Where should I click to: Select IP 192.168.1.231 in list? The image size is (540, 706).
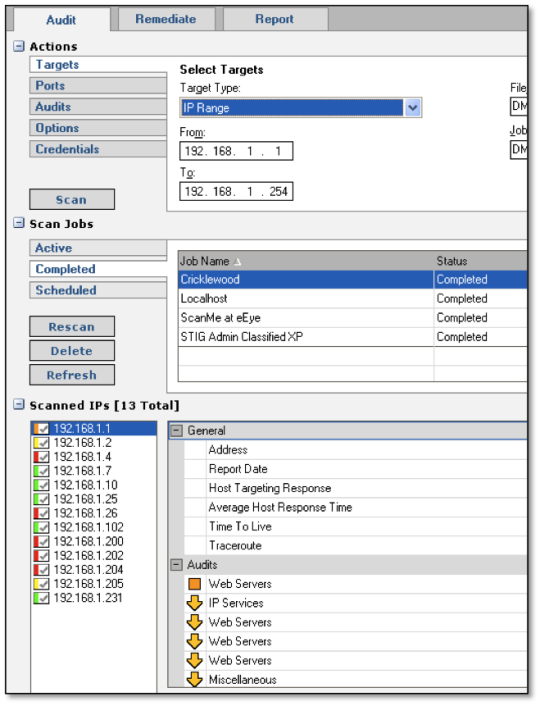88,598
